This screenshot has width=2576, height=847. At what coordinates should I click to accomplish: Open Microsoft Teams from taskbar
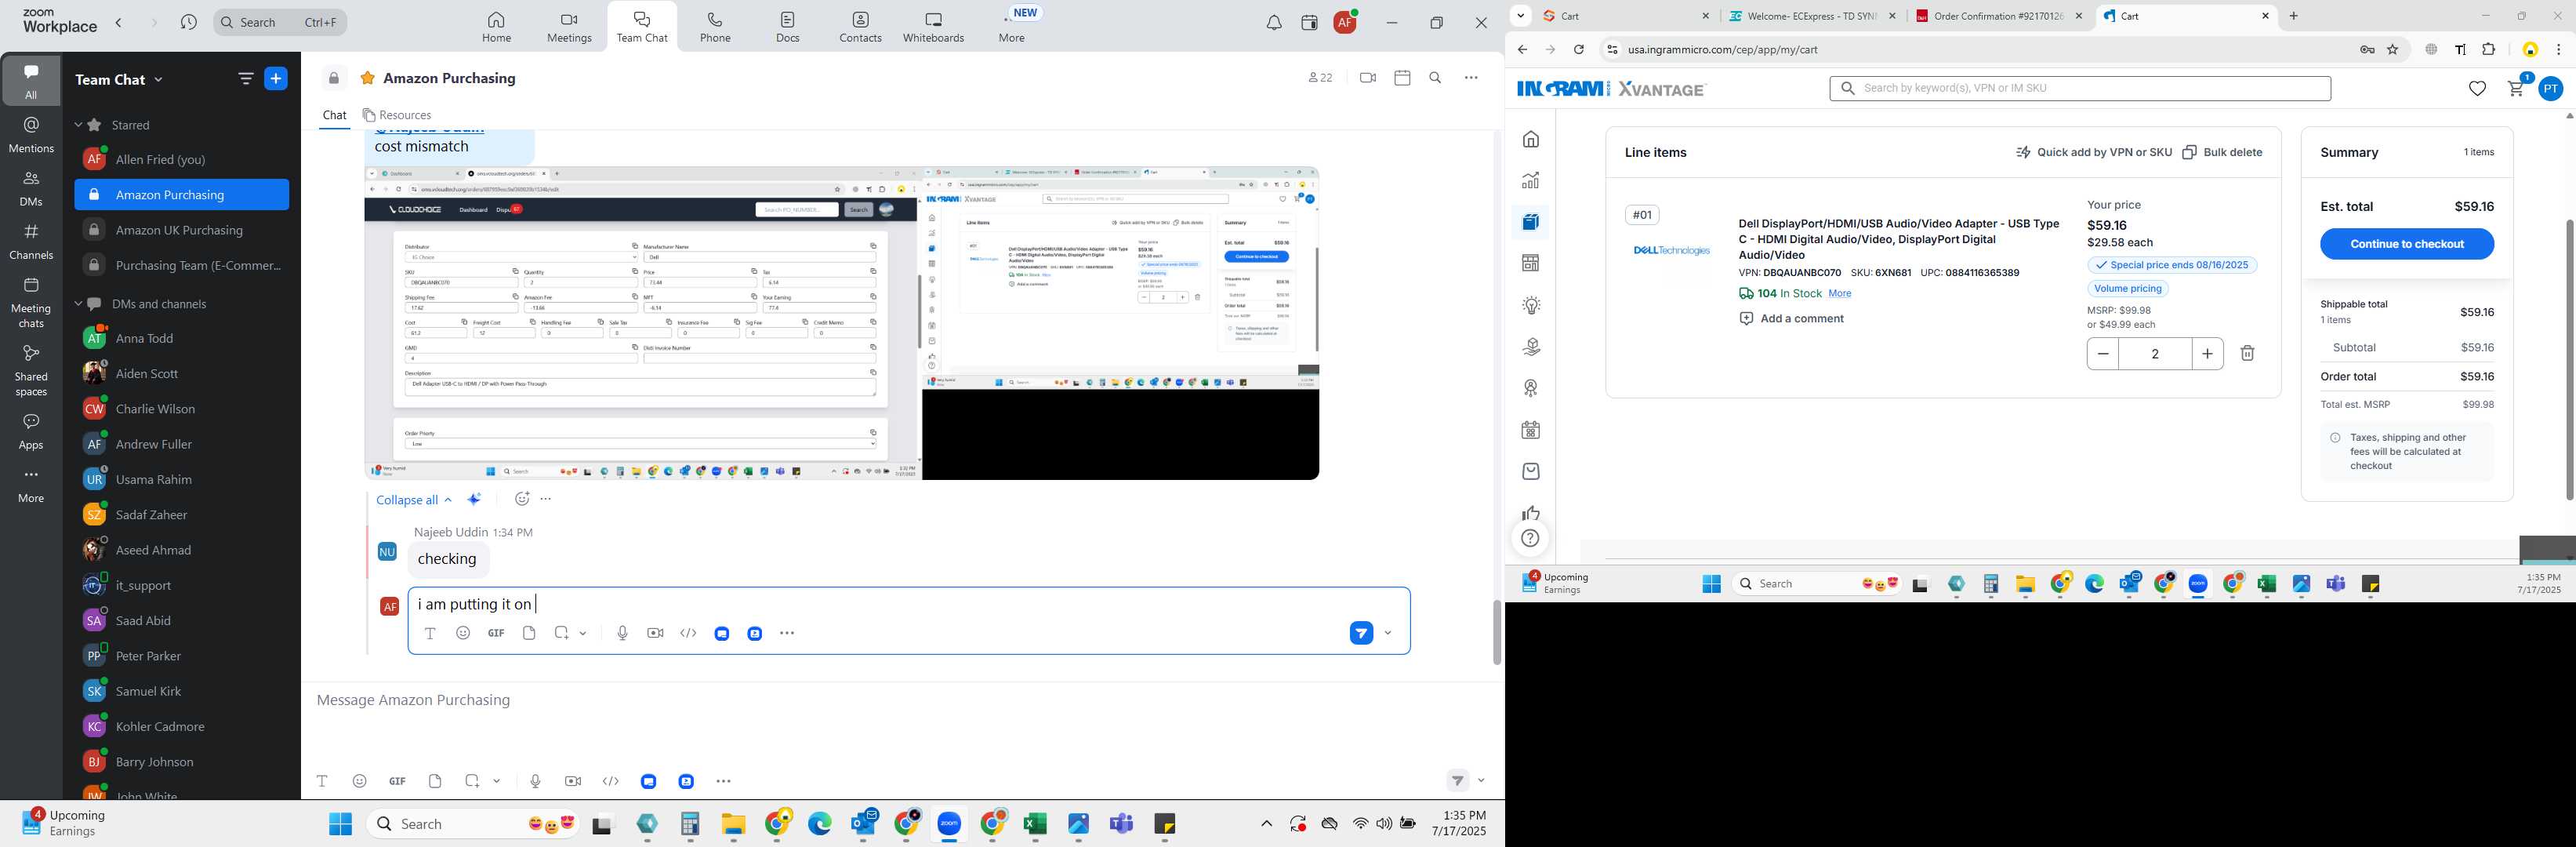[1122, 824]
